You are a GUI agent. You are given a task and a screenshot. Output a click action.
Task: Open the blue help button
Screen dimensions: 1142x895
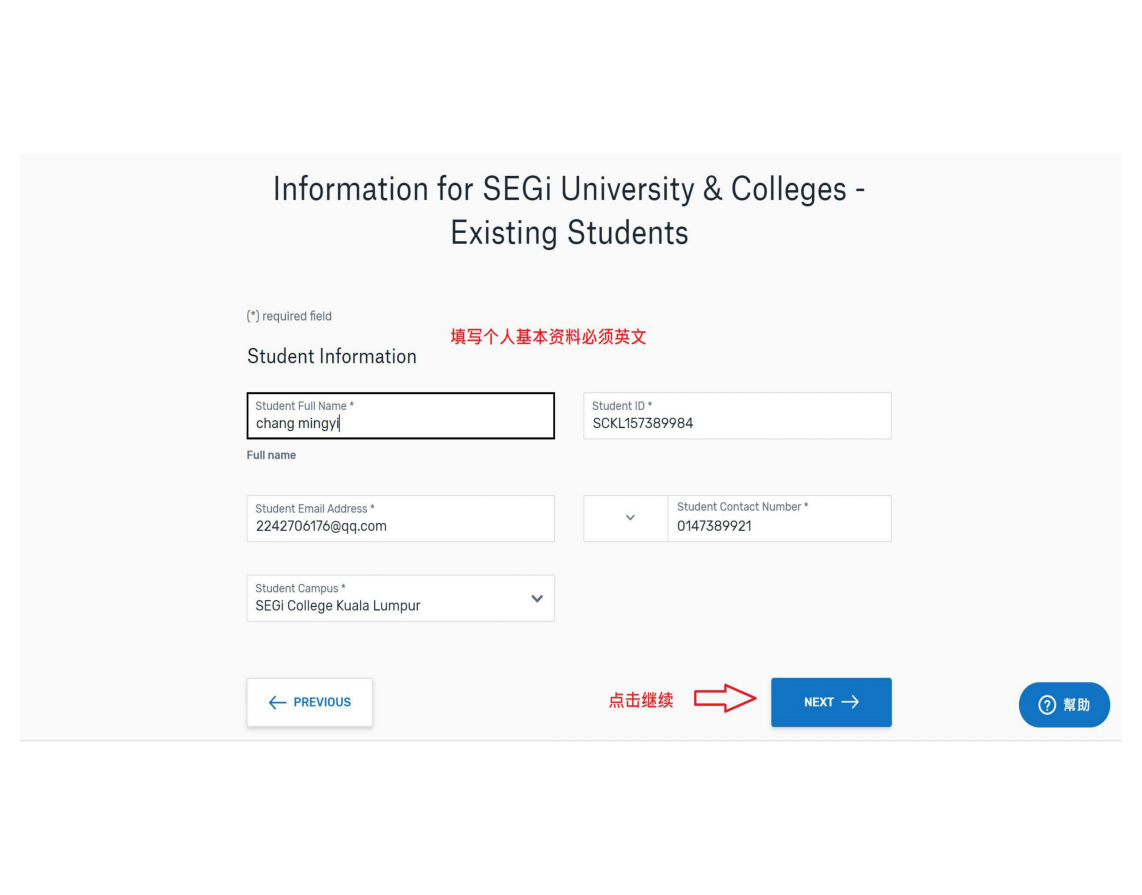click(x=1064, y=705)
